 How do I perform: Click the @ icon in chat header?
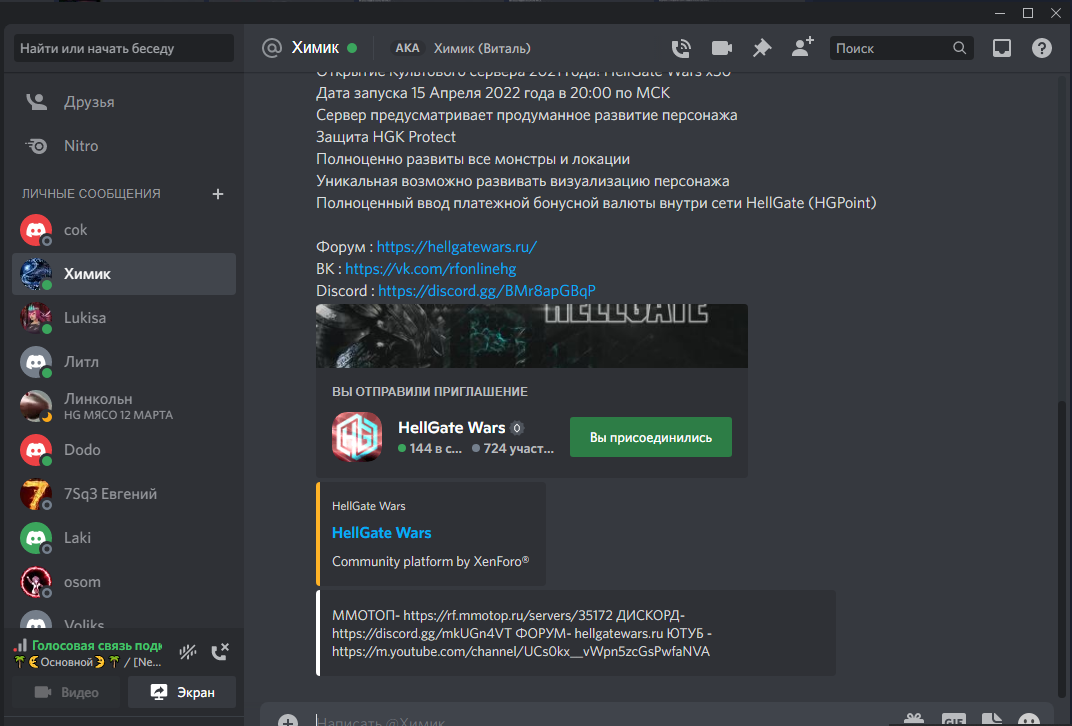pyautogui.click(x=272, y=48)
